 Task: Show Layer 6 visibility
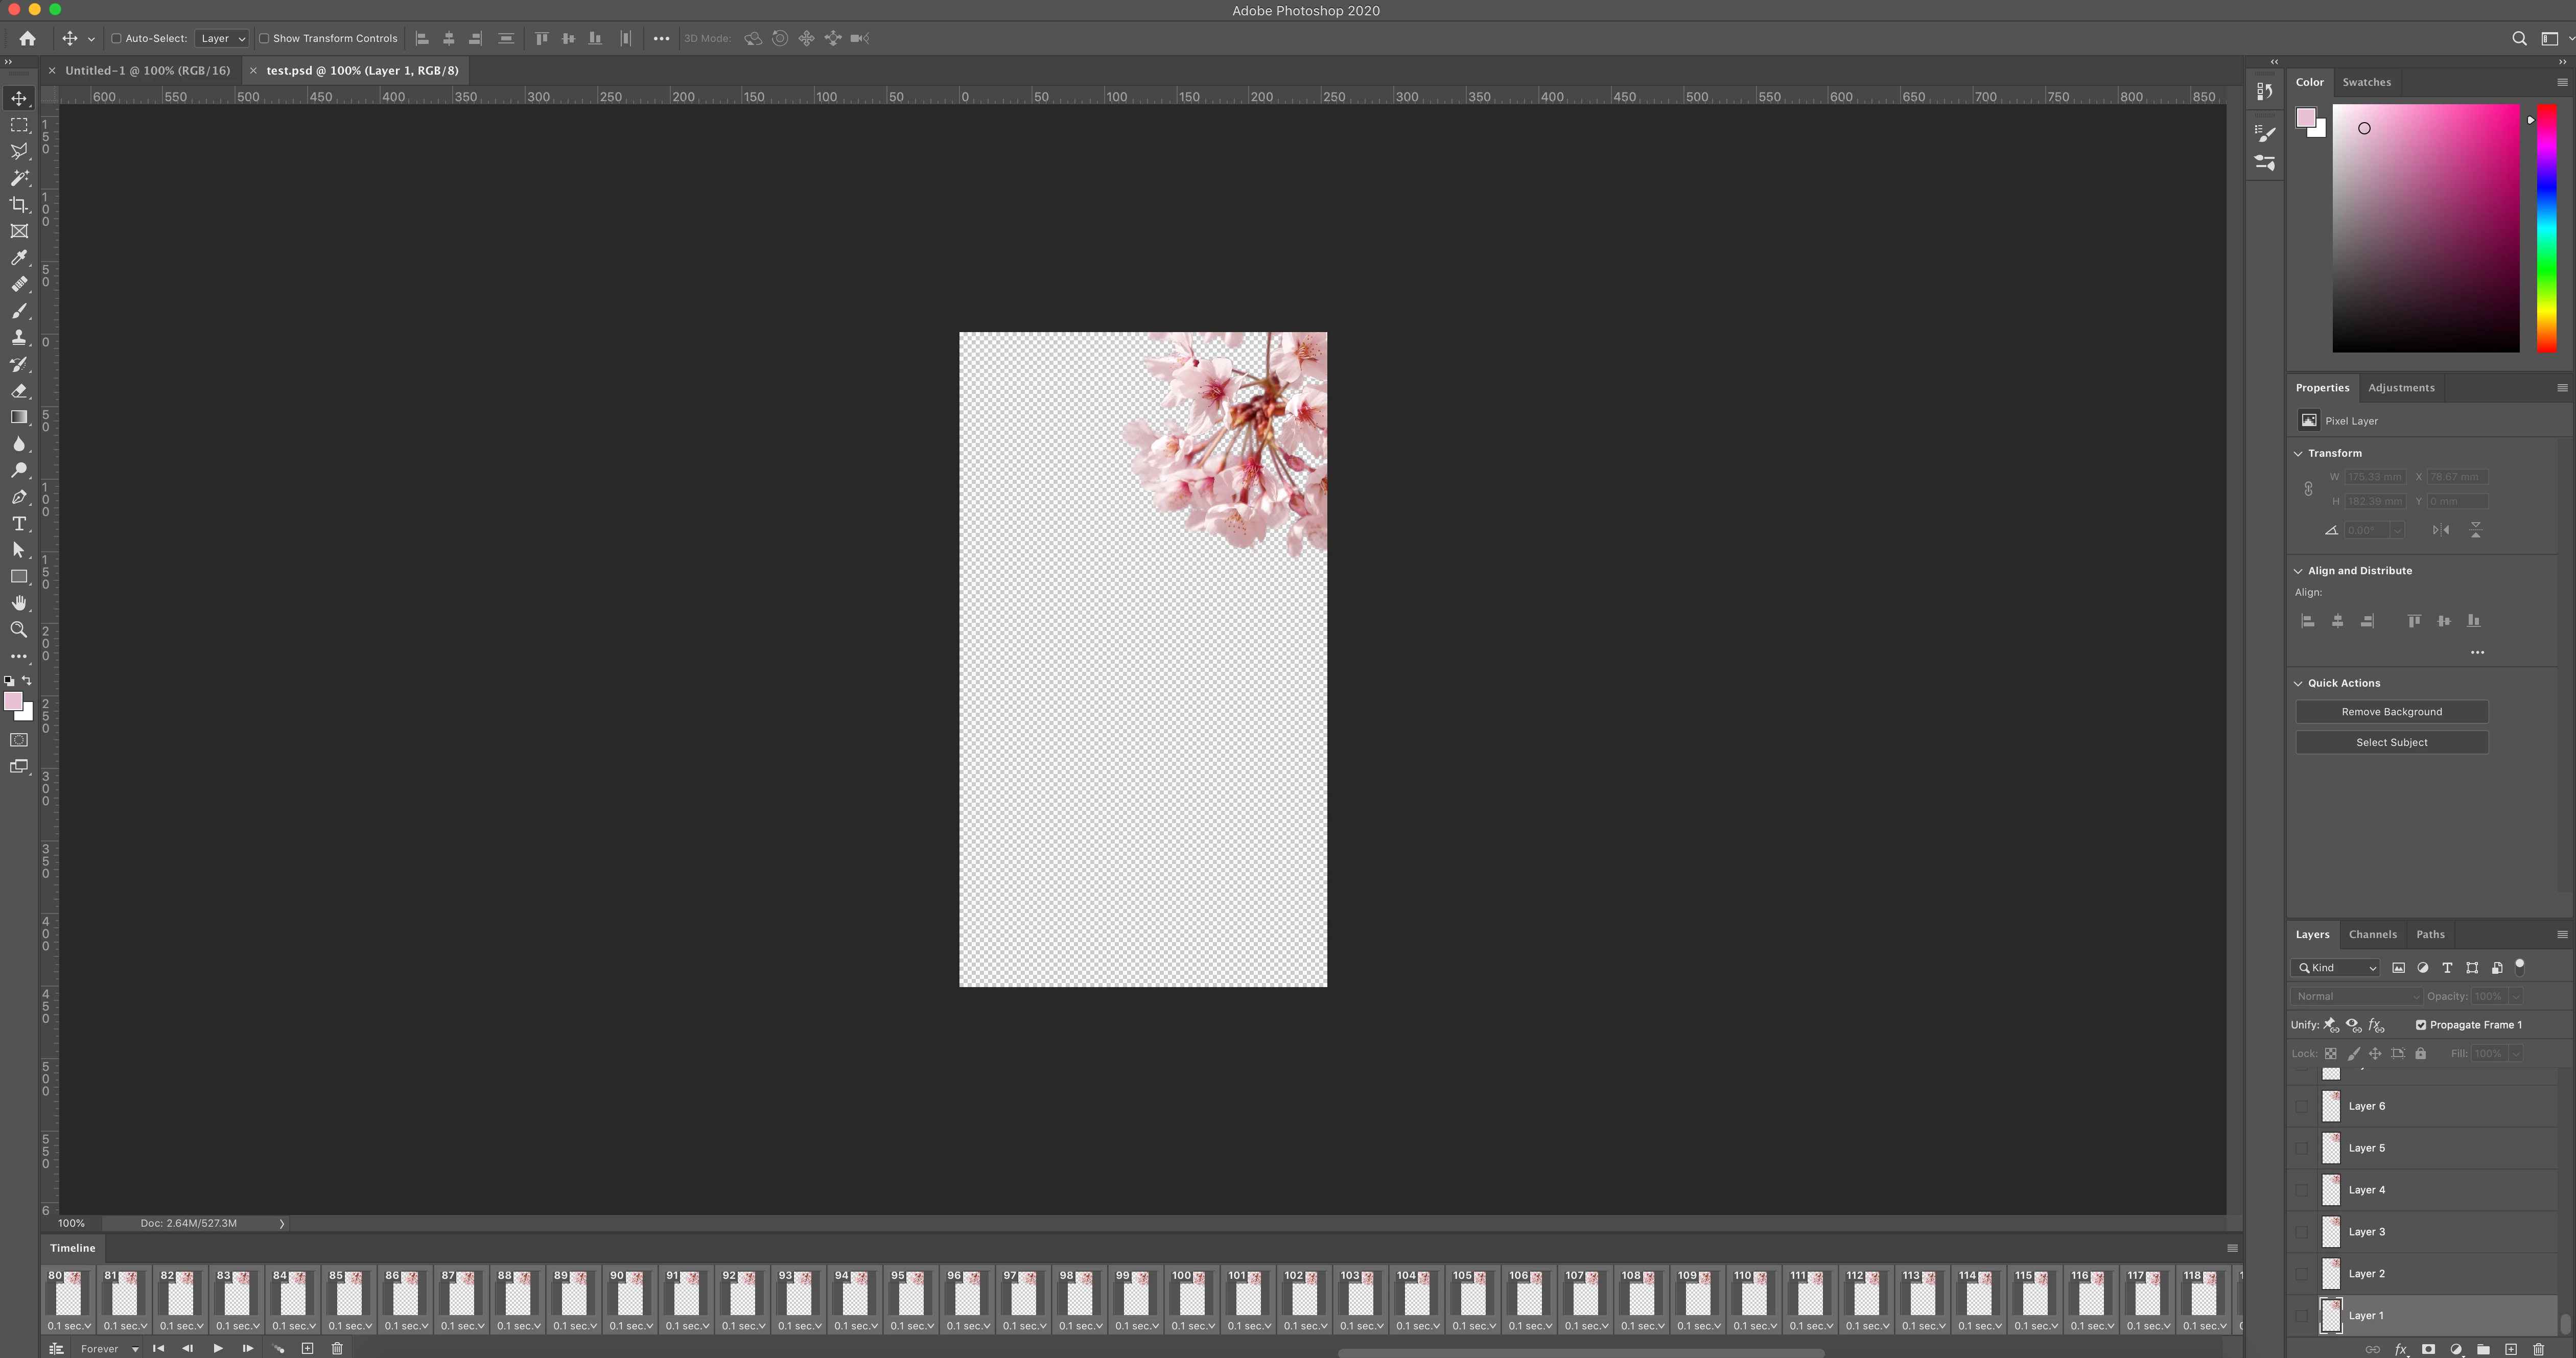click(x=2302, y=1106)
